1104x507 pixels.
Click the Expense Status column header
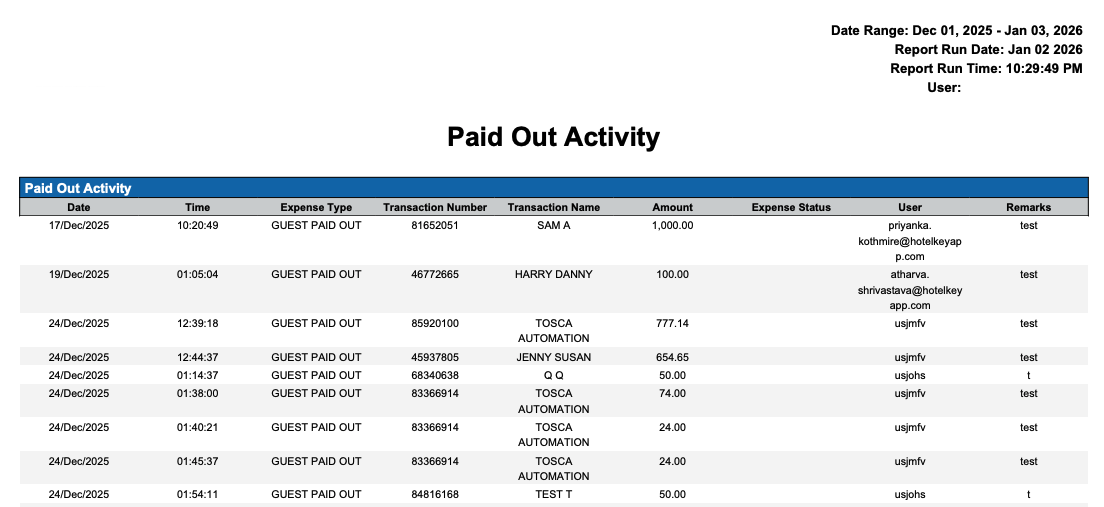point(791,207)
